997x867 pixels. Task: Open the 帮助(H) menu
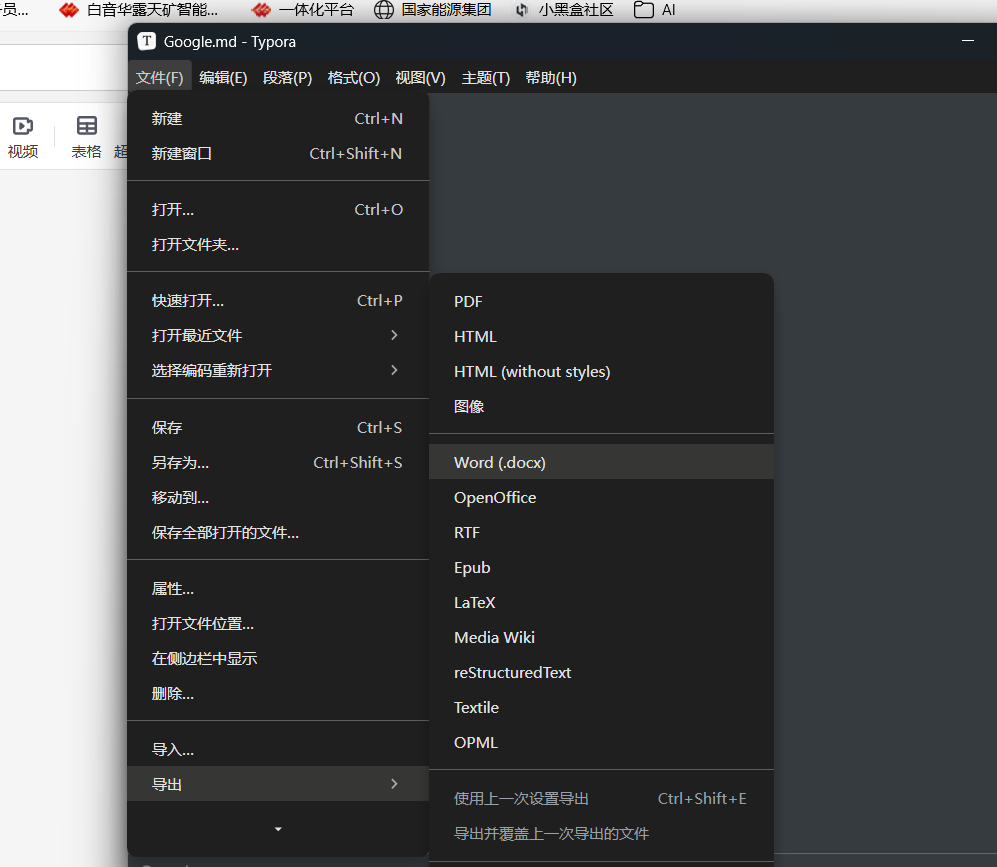click(x=551, y=78)
